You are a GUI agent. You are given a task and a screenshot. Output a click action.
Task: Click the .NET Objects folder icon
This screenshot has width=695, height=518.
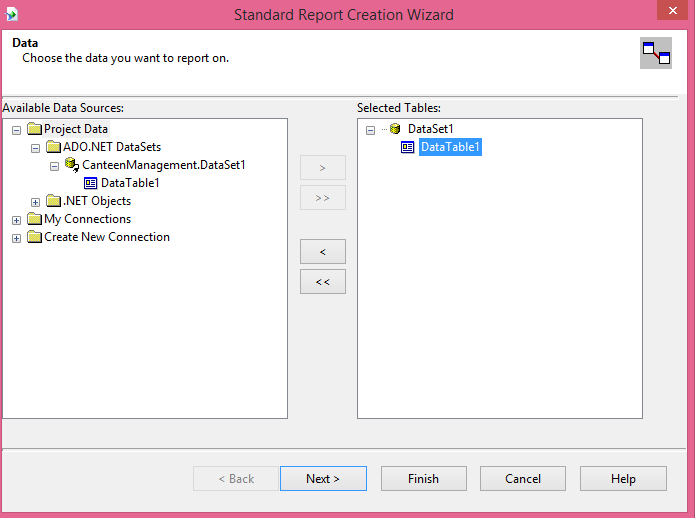pyautogui.click(x=53, y=201)
